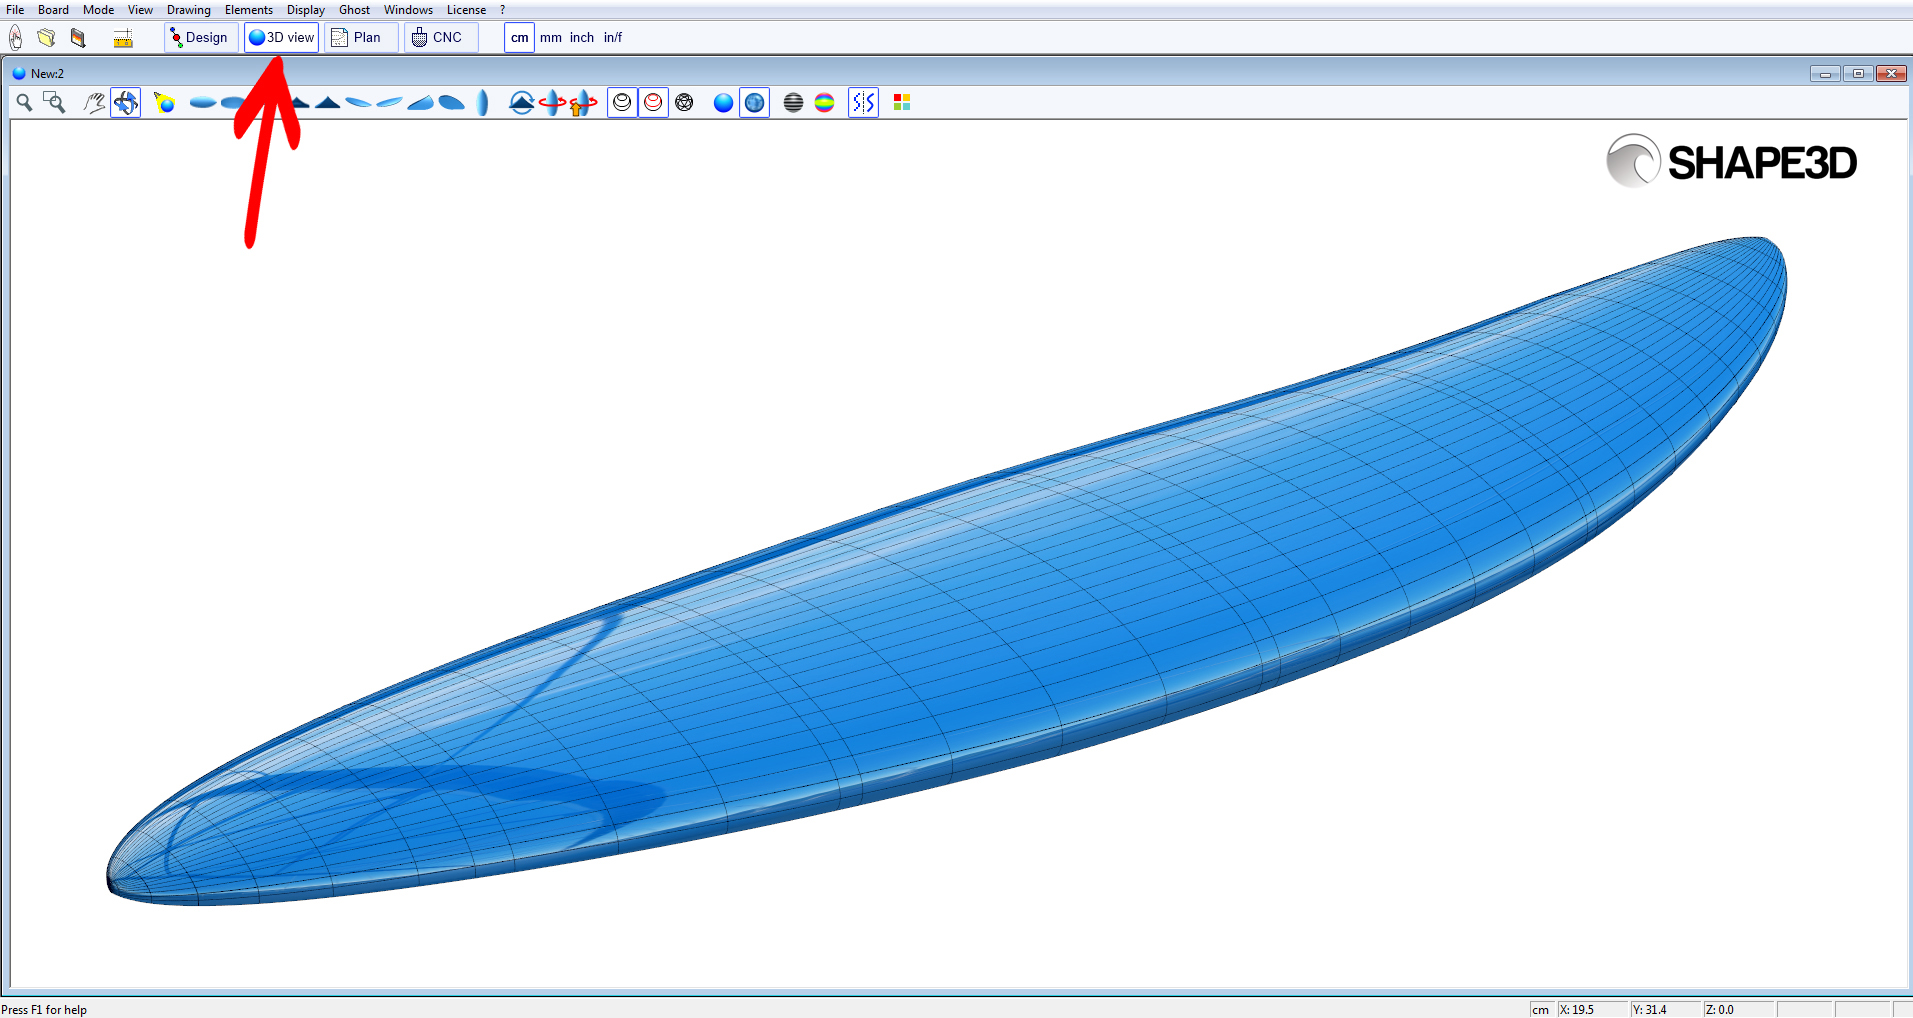Select the 3D rotate tool
The height and width of the screenshot is (1018, 1913).
coord(125,102)
